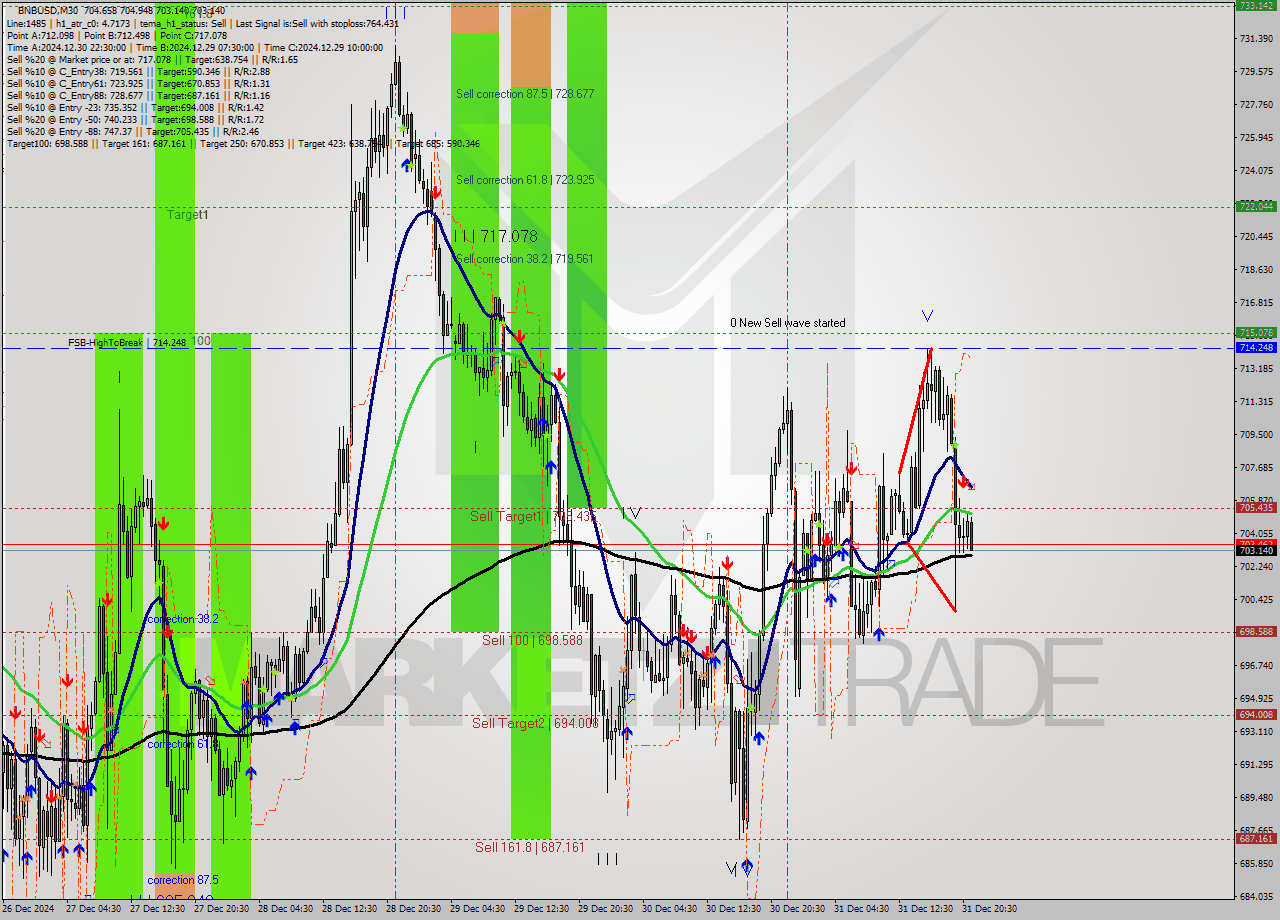The height and width of the screenshot is (920, 1280).
Task: Click the 'Sell 161.8 | 687.161' label
Action: pyautogui.click(x=530, y=847)
